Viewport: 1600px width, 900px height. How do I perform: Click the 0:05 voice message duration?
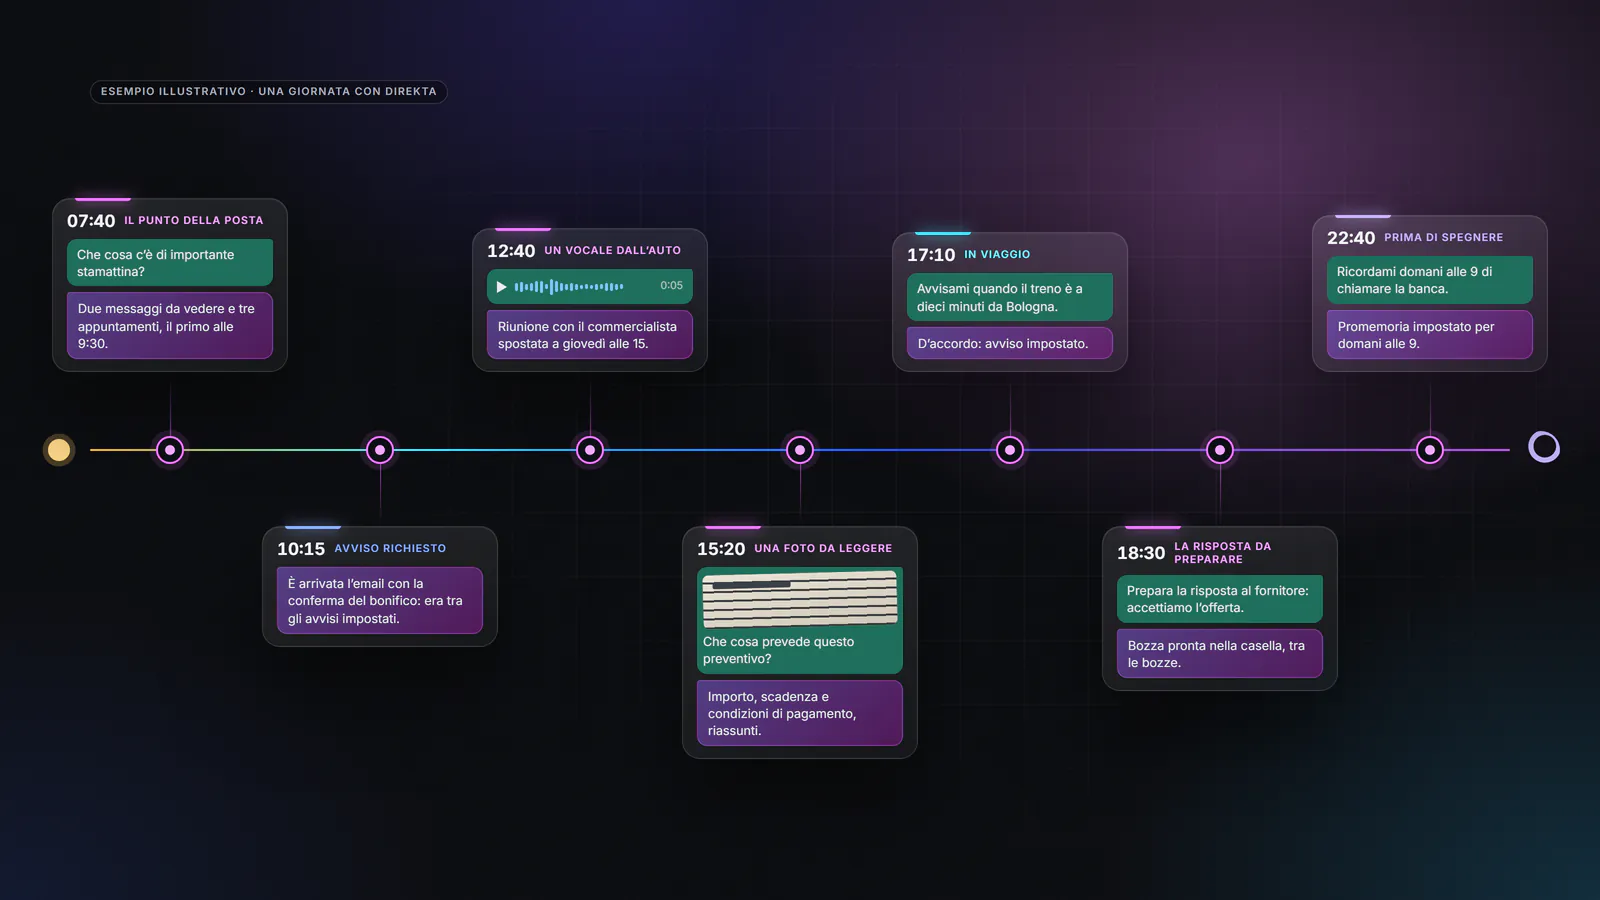[x=672, y=286]
